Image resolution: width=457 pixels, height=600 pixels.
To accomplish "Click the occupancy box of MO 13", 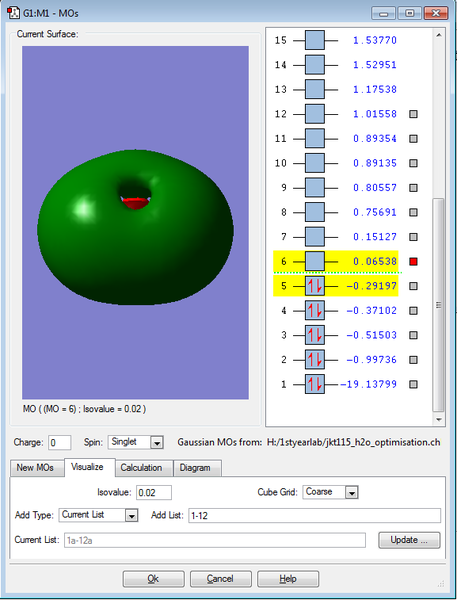I will (315, 89).
